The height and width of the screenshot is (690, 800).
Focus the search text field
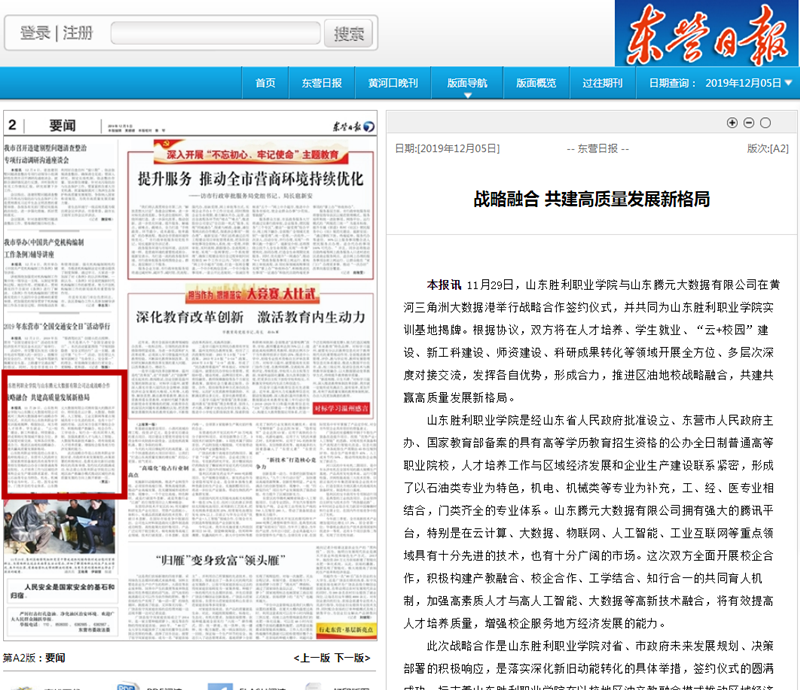pos(215,33)
